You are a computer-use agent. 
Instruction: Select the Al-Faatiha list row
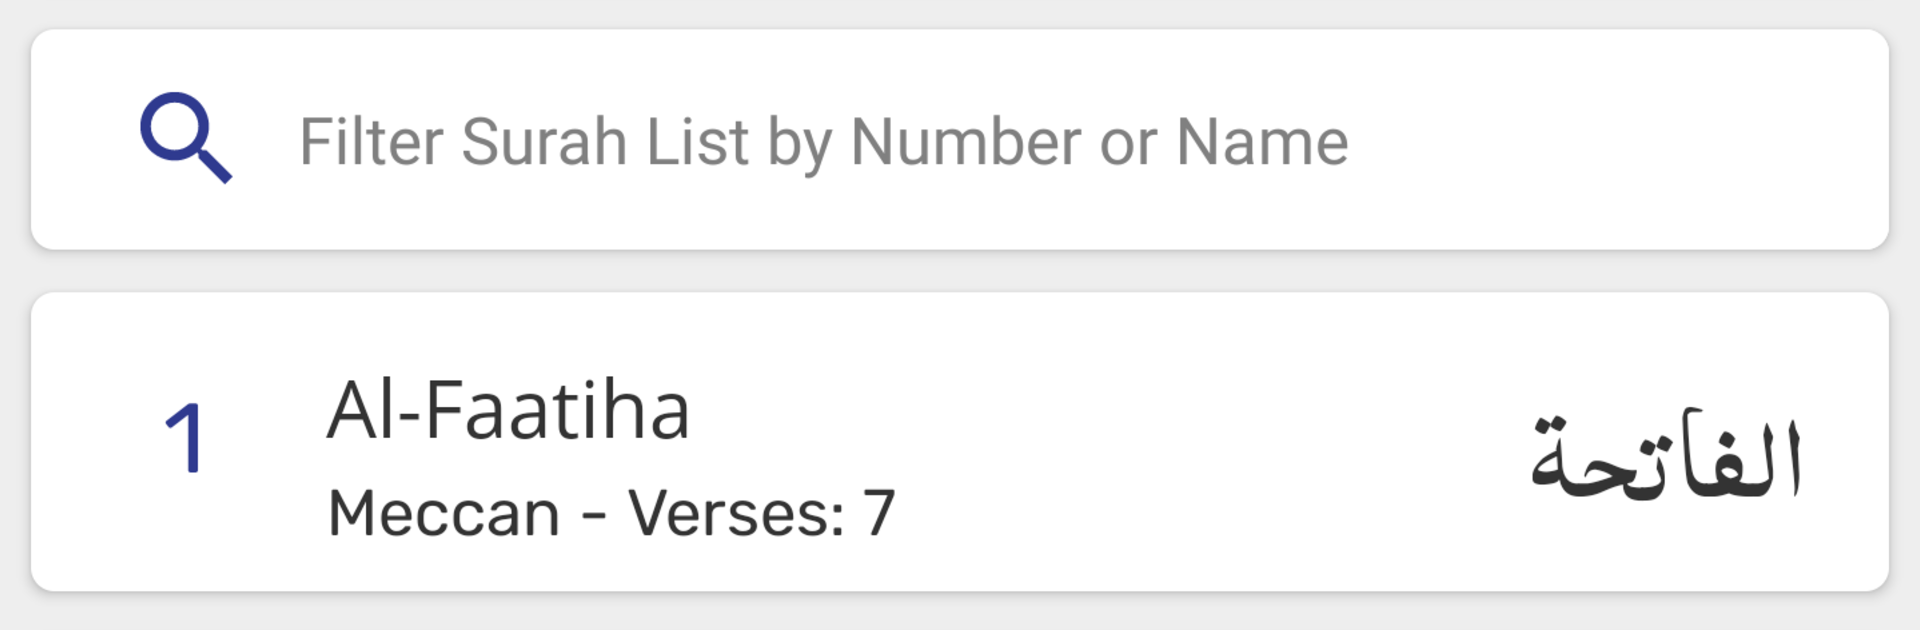point(960,442)
